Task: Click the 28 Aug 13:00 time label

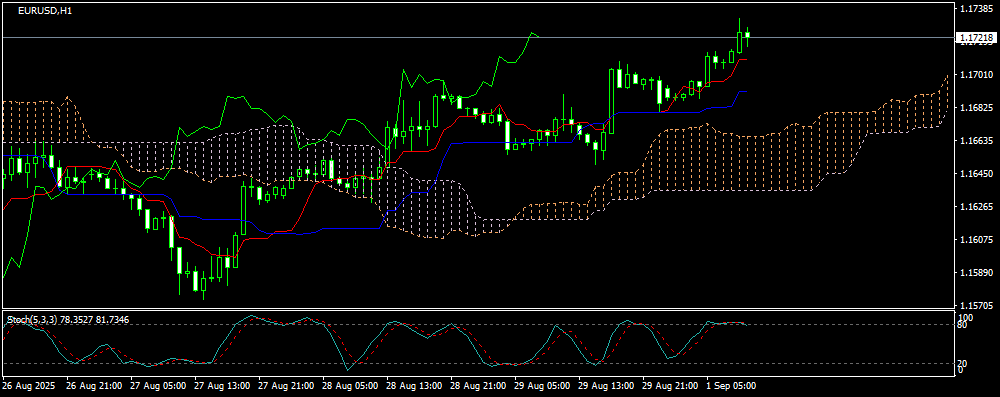Action: [415, 386]
